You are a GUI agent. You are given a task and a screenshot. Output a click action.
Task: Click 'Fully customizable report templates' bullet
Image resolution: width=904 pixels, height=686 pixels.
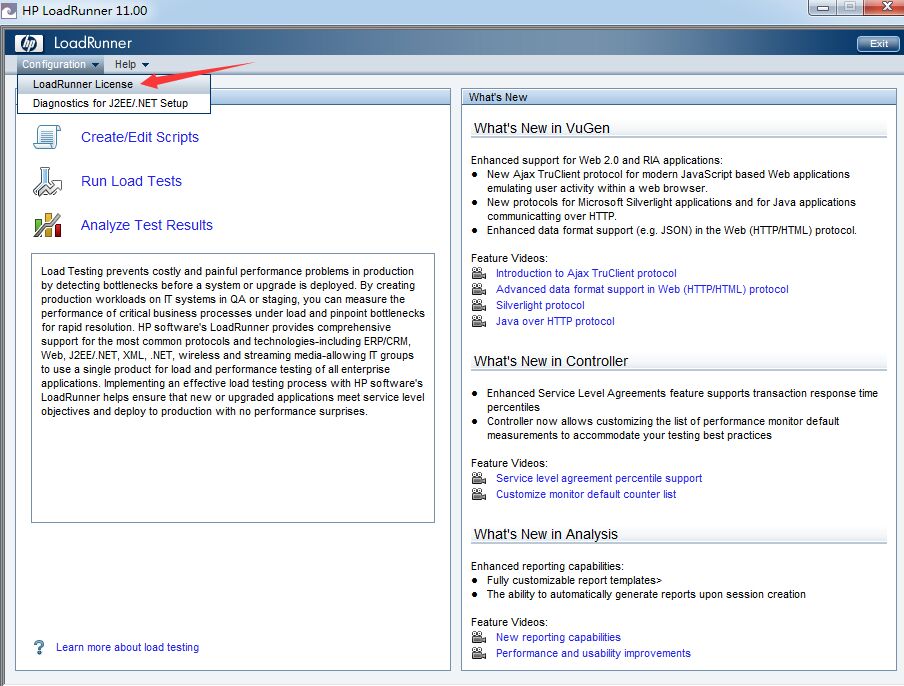coord(574,581)
